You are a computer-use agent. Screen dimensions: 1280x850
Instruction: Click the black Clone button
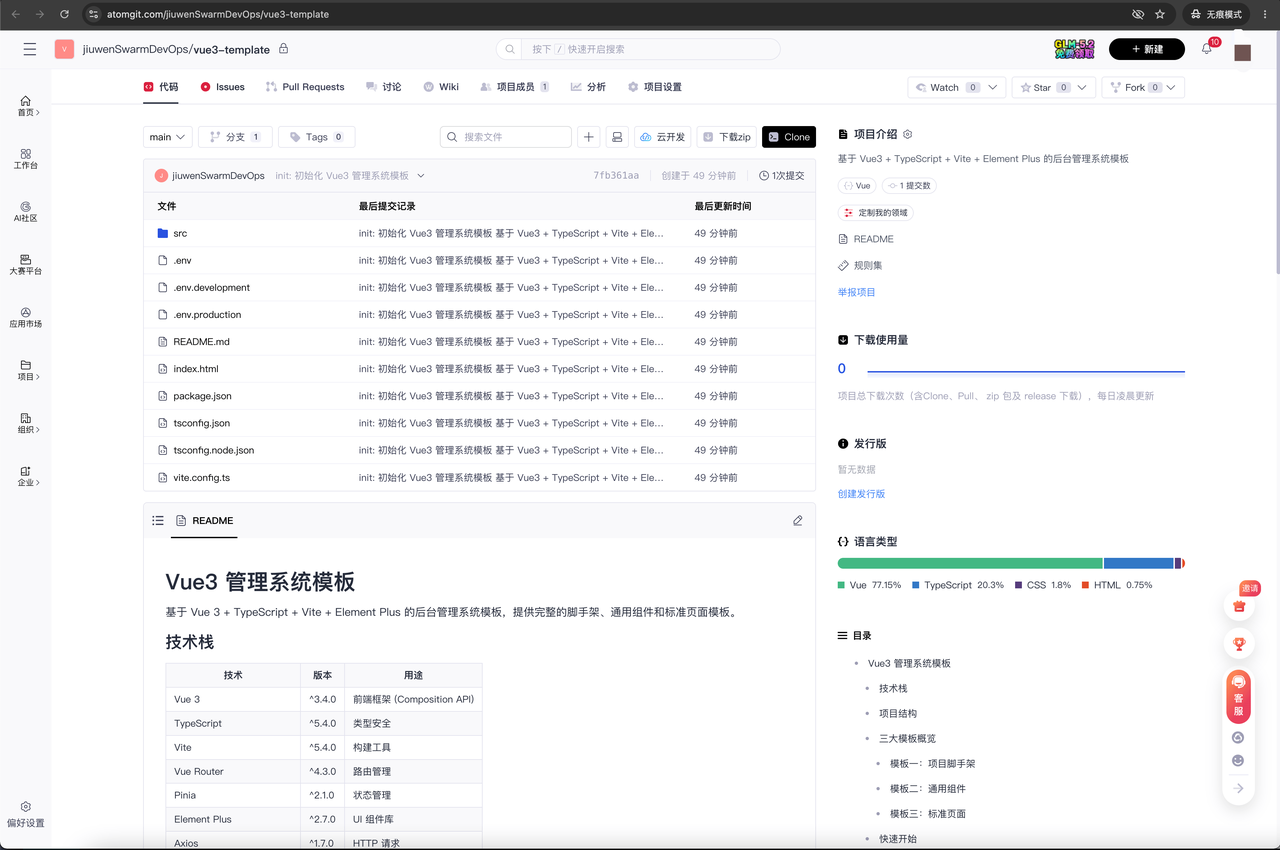789,137
